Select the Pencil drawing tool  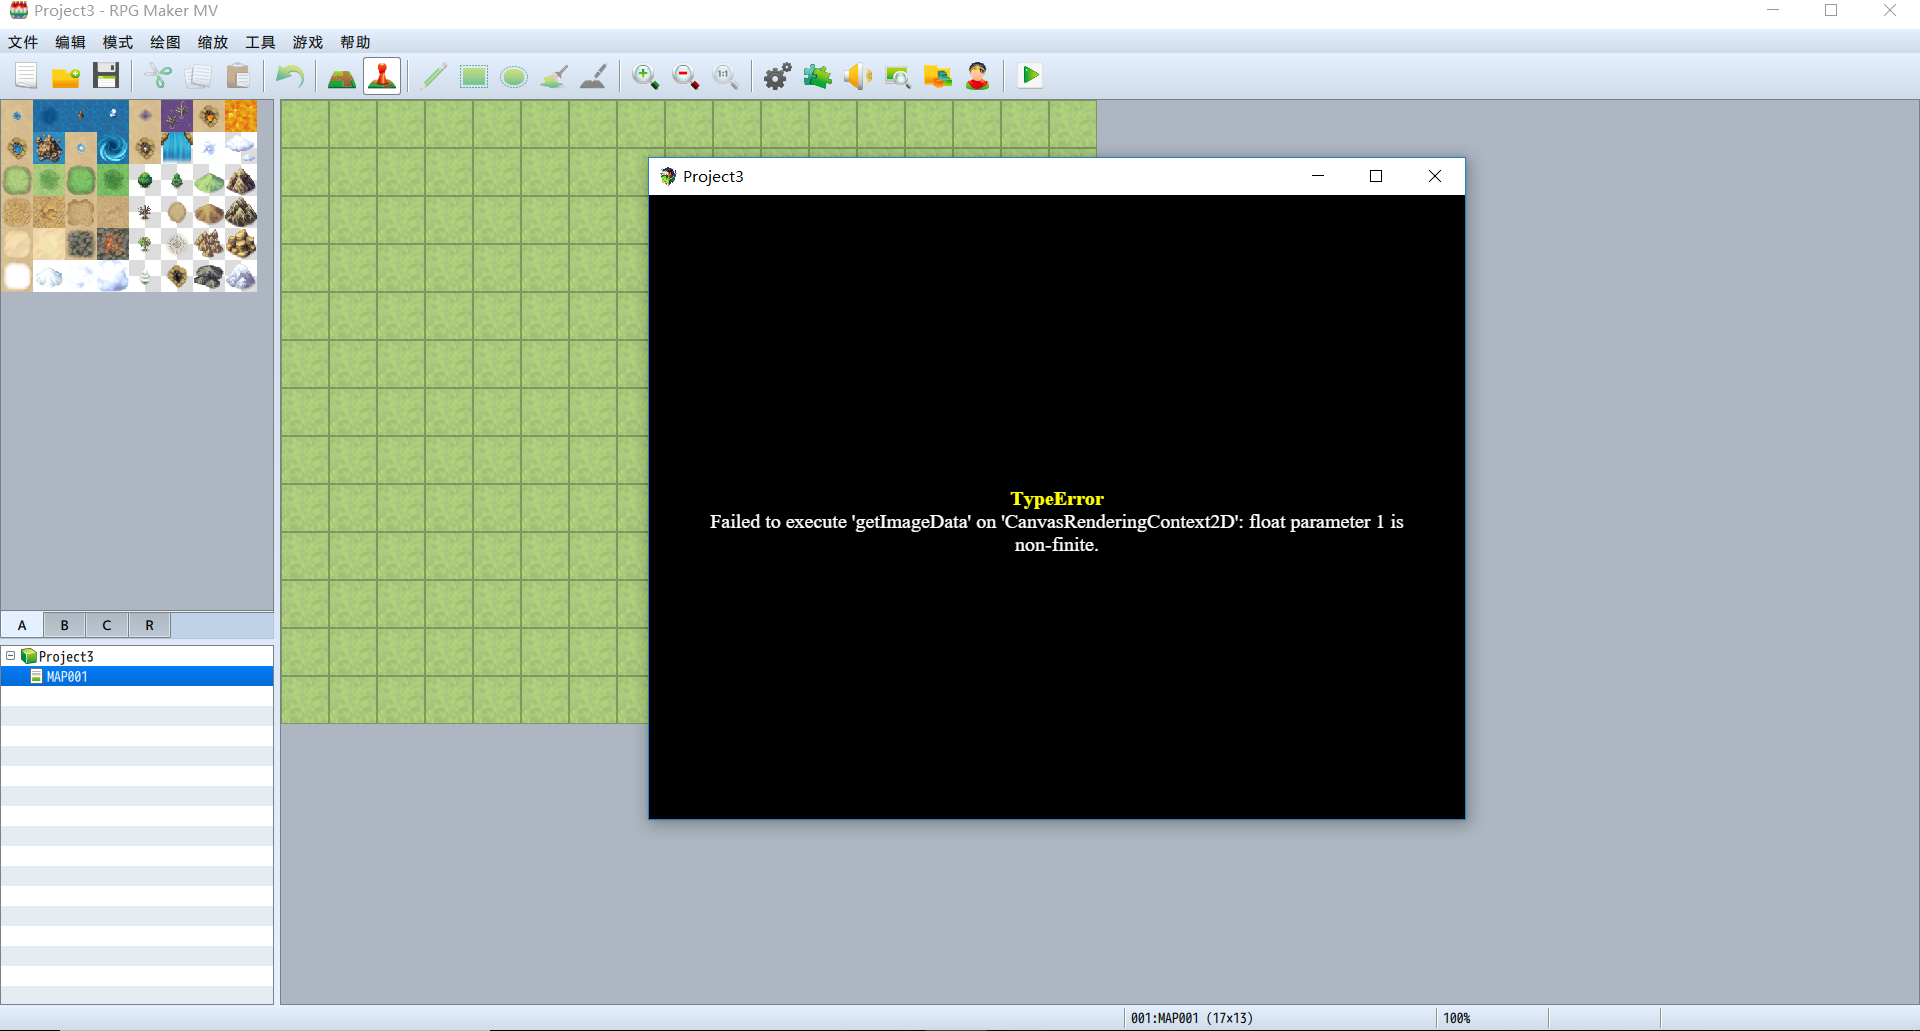coord(434,76)
